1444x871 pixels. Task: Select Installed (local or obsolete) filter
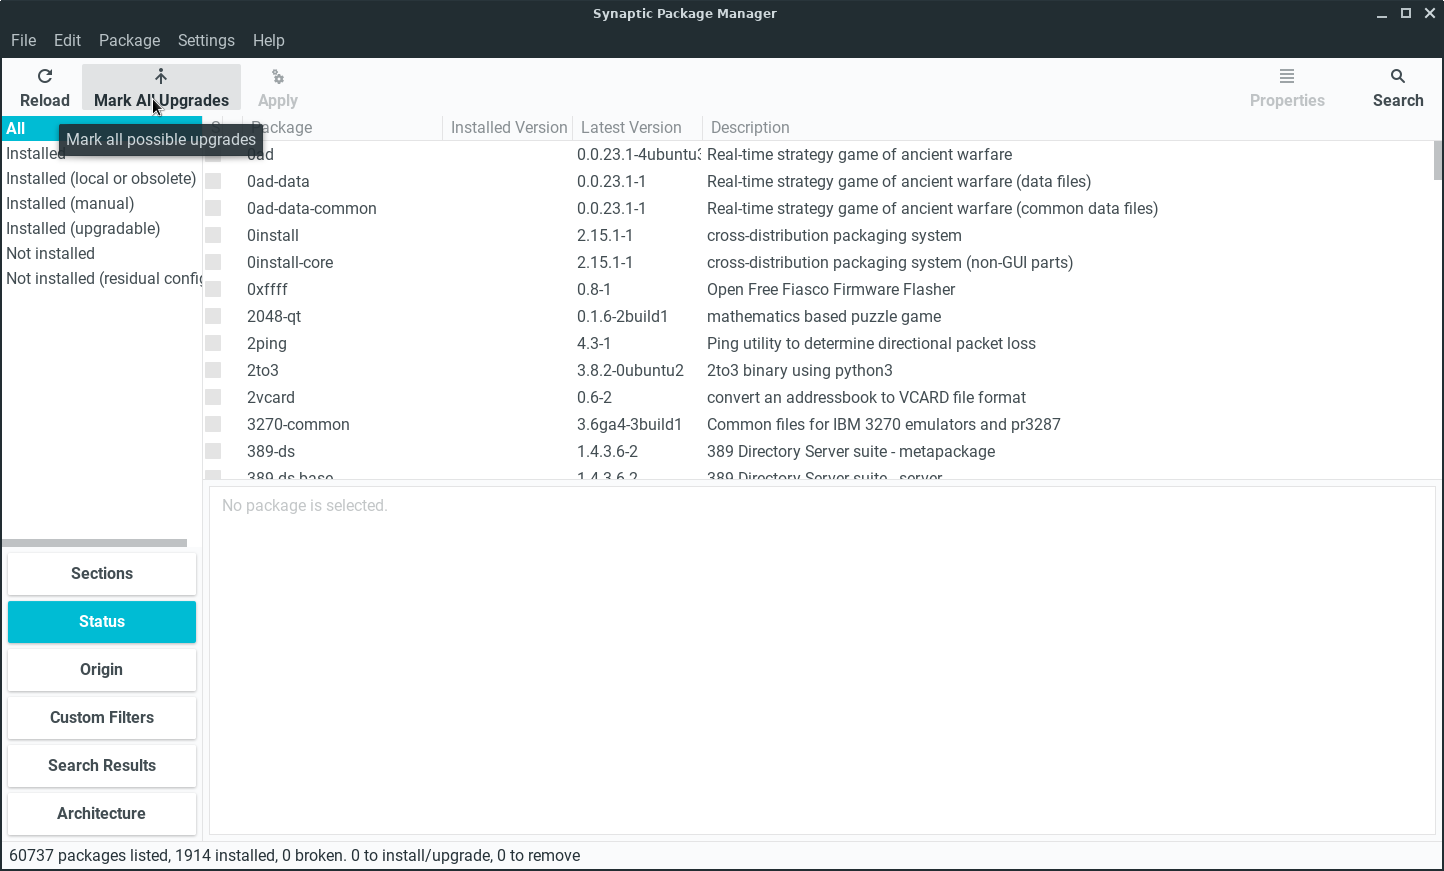(102, 178)
